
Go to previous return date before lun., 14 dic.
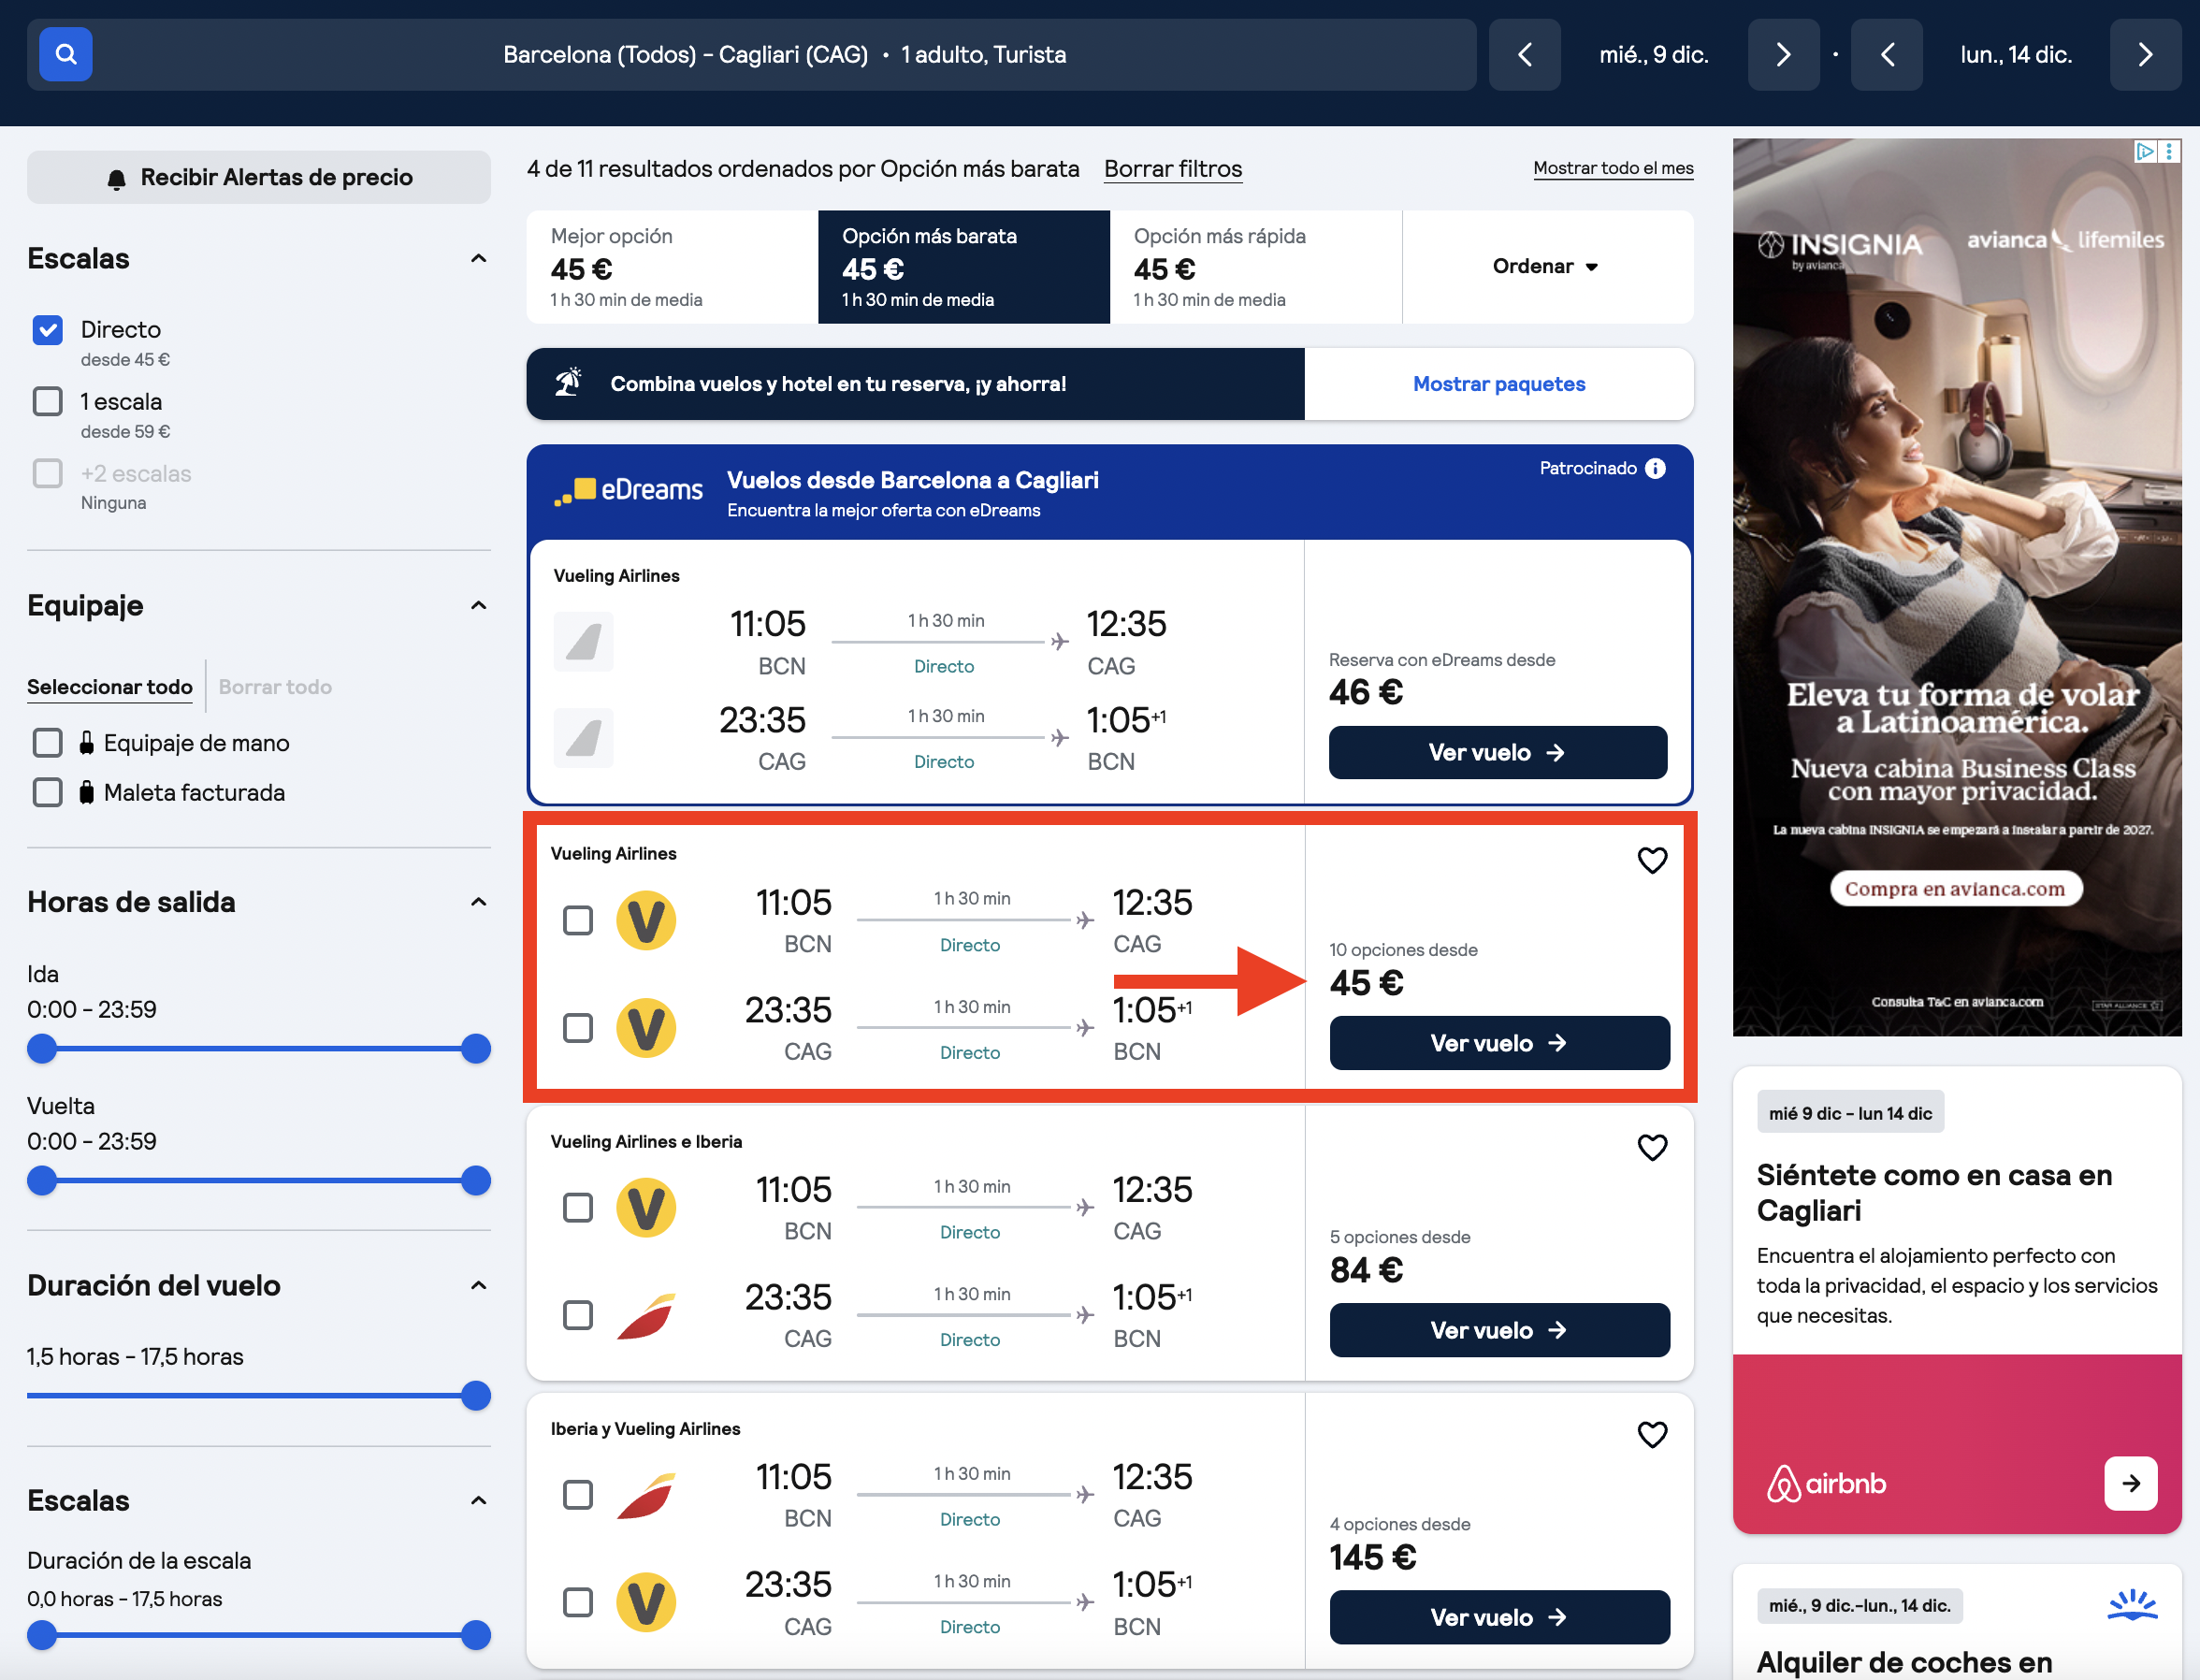(1887, 54)
